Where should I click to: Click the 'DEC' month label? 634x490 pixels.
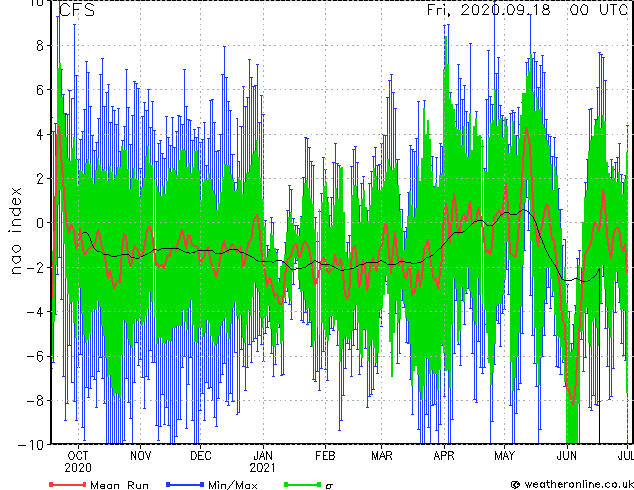click(201, 456)
